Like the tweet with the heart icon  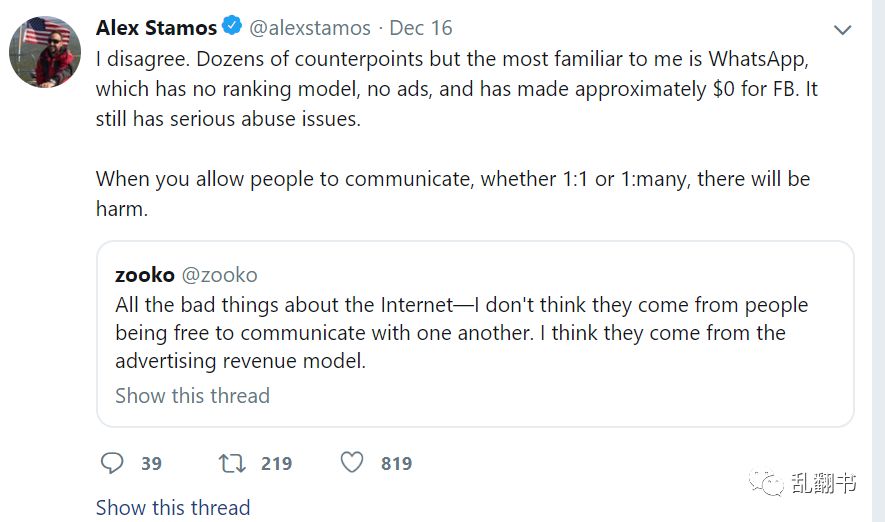tap(351, 463)
